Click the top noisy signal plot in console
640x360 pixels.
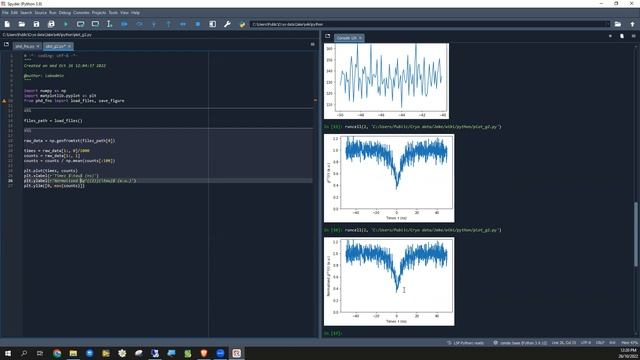[x=387, y=81]
